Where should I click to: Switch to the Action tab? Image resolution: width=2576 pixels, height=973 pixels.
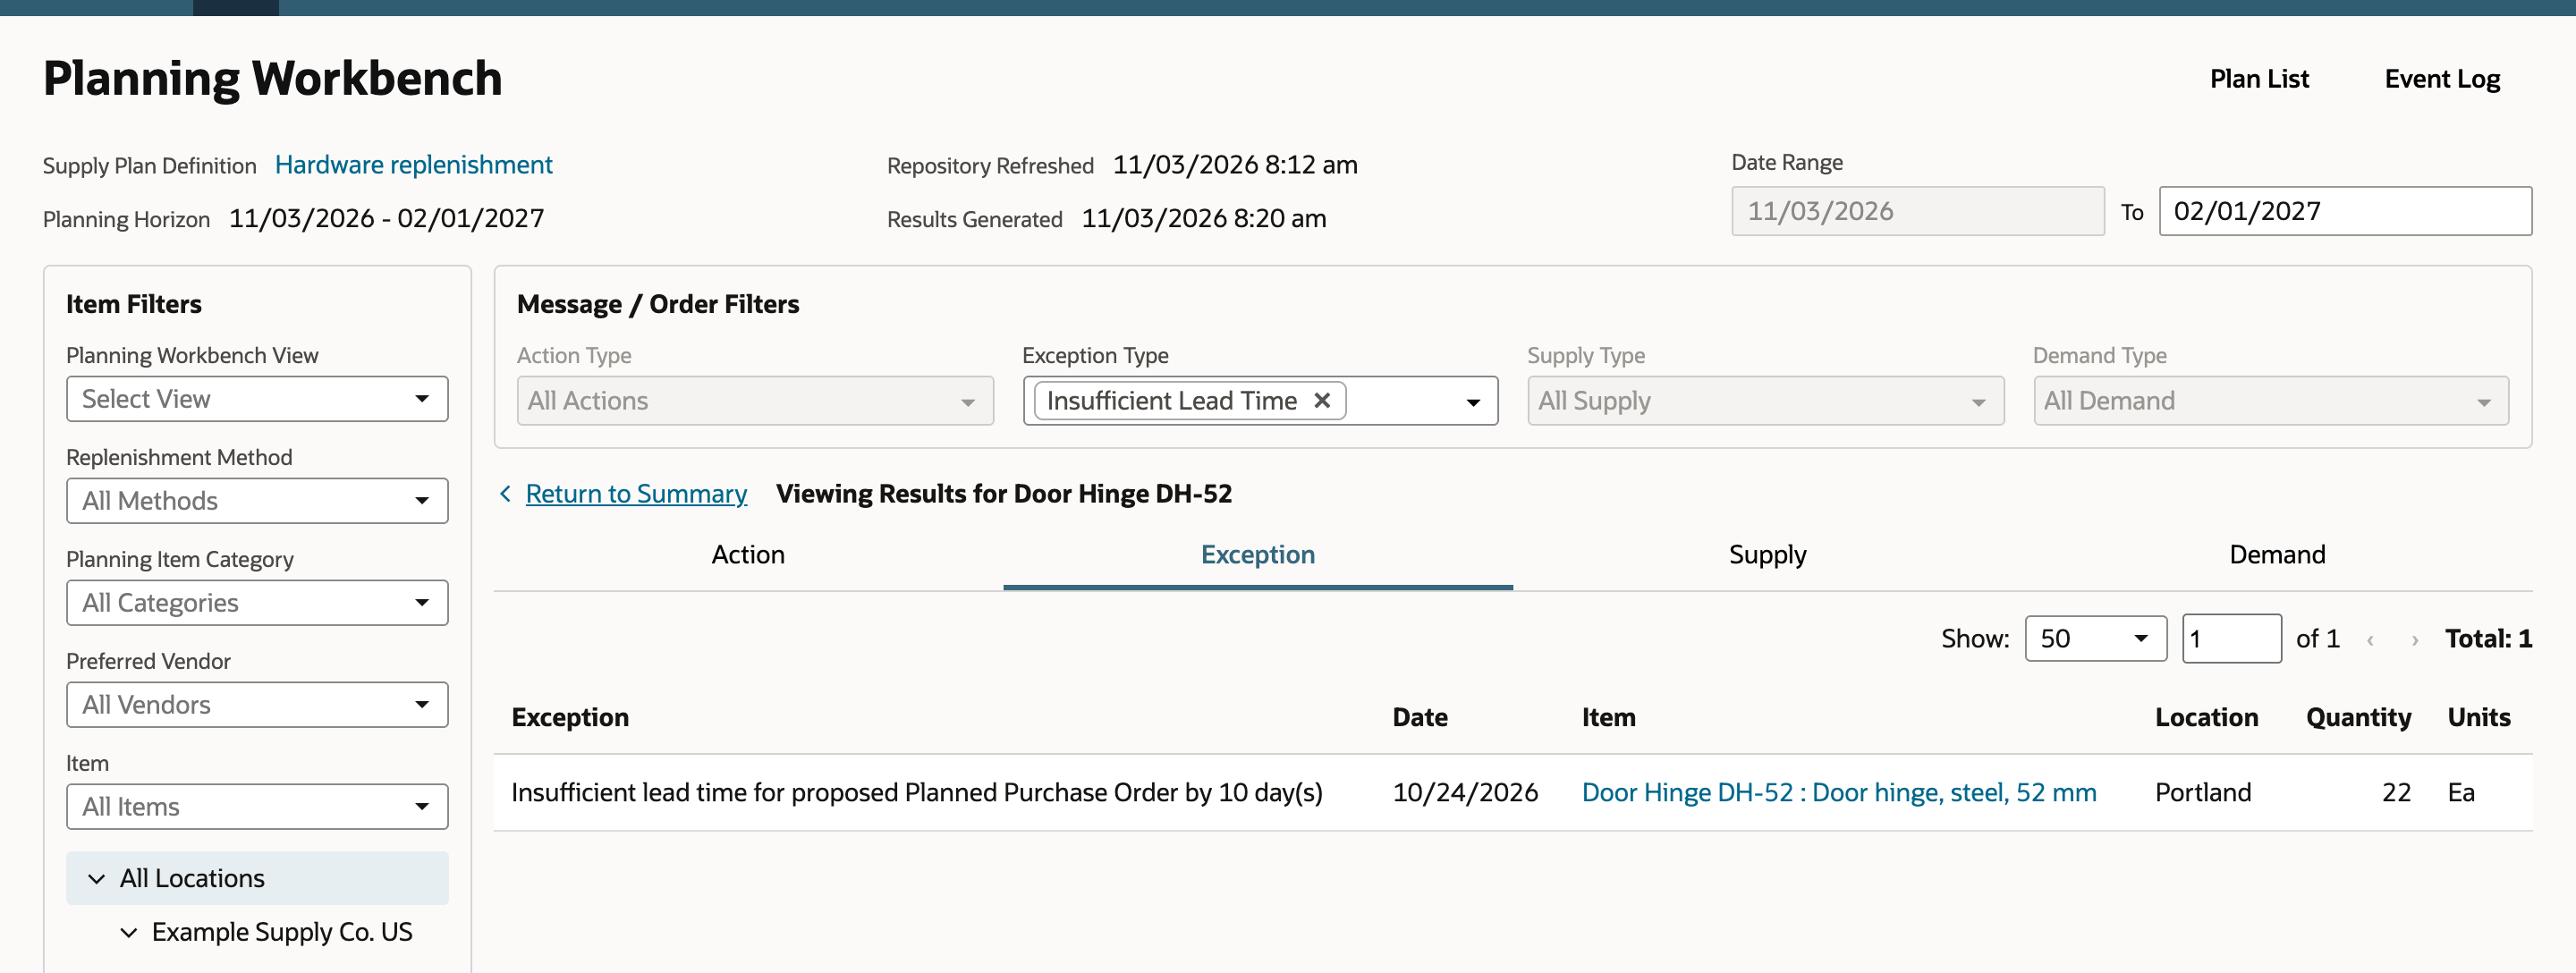[x=748, y=555]
